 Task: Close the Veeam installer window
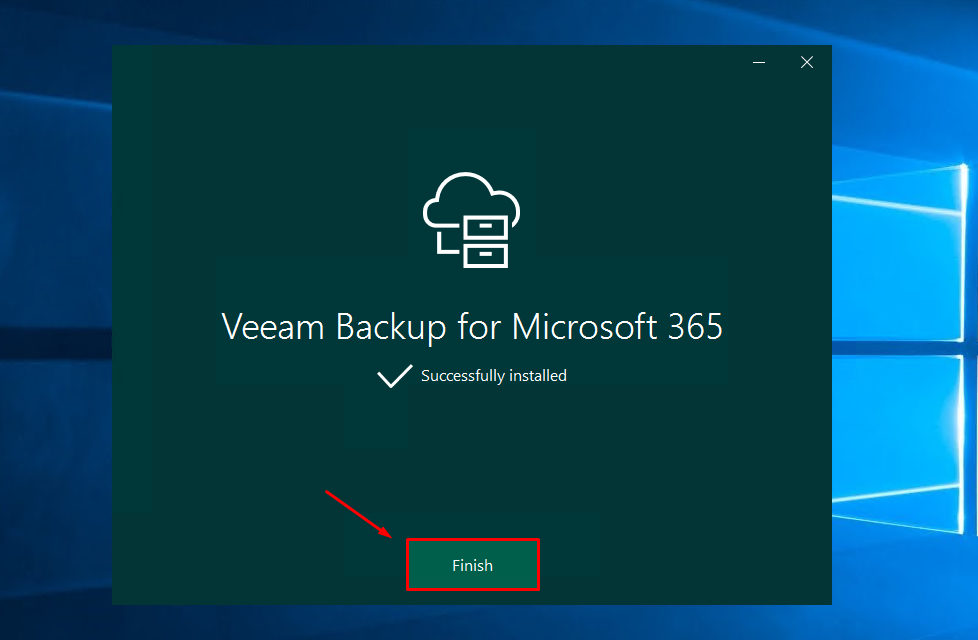pyautogui.click(x=806, y=62)
